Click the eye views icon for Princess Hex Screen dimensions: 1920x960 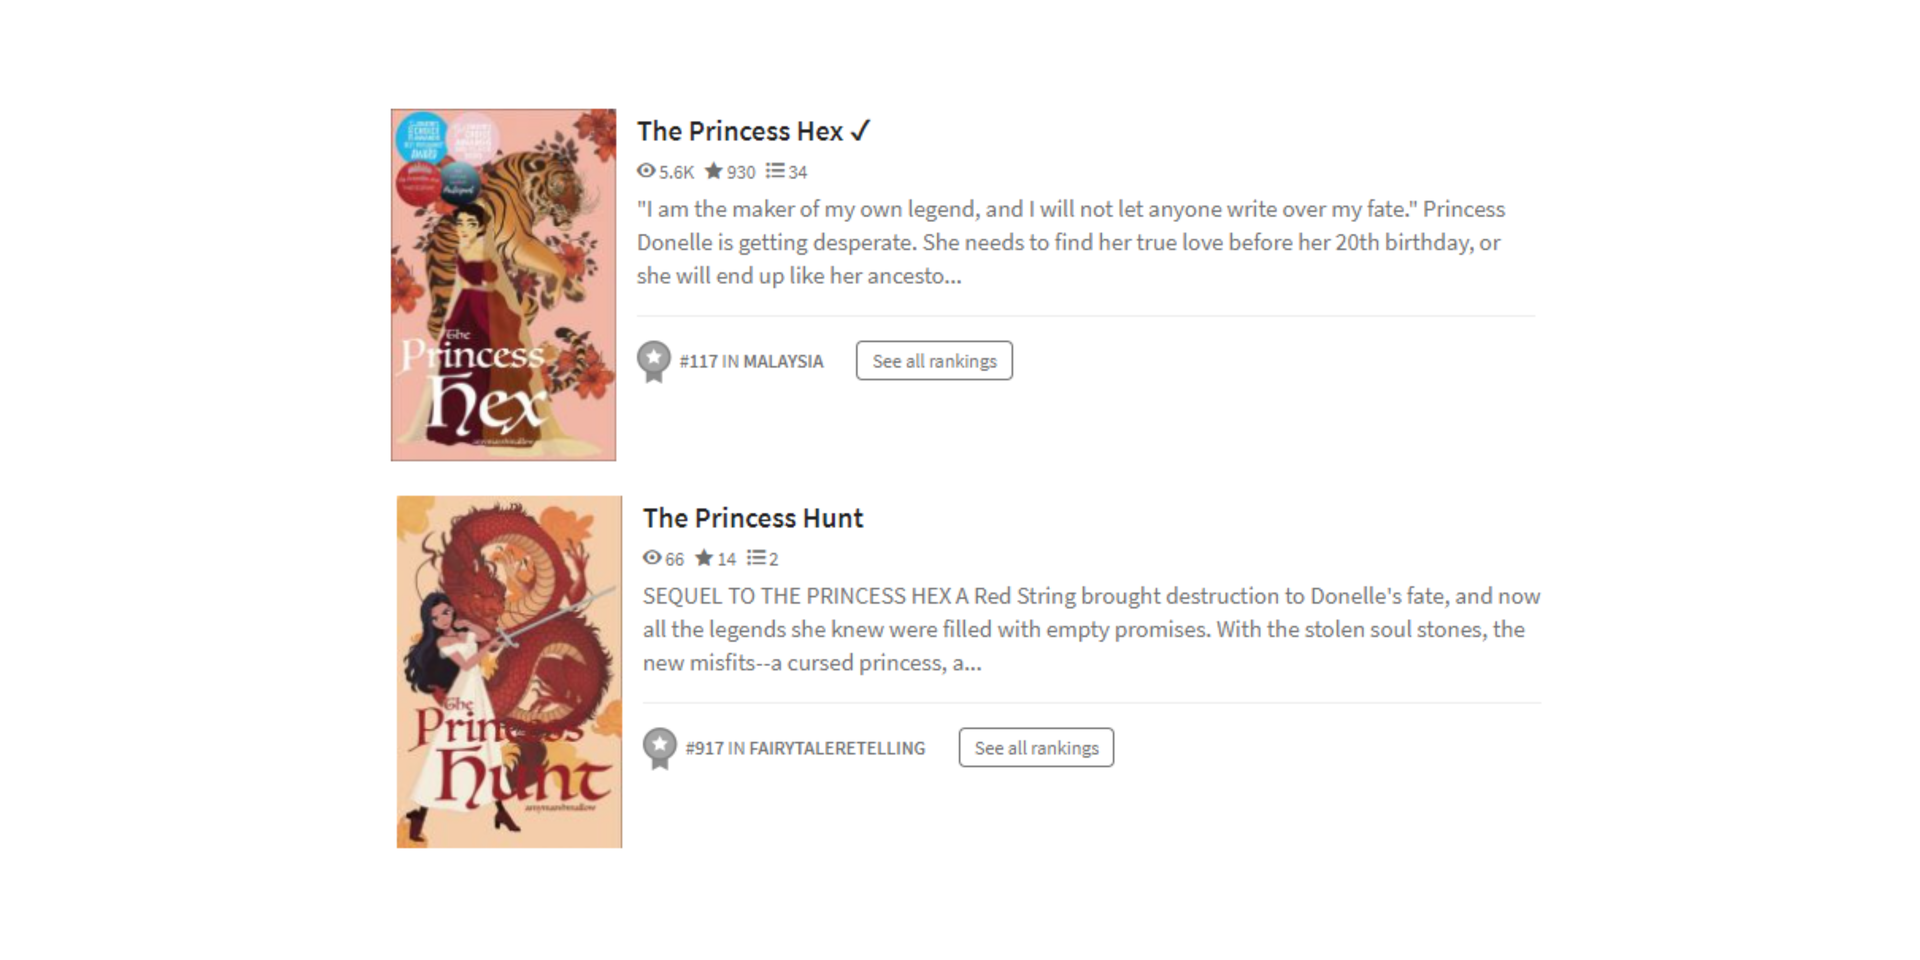[x=646, y=171]
